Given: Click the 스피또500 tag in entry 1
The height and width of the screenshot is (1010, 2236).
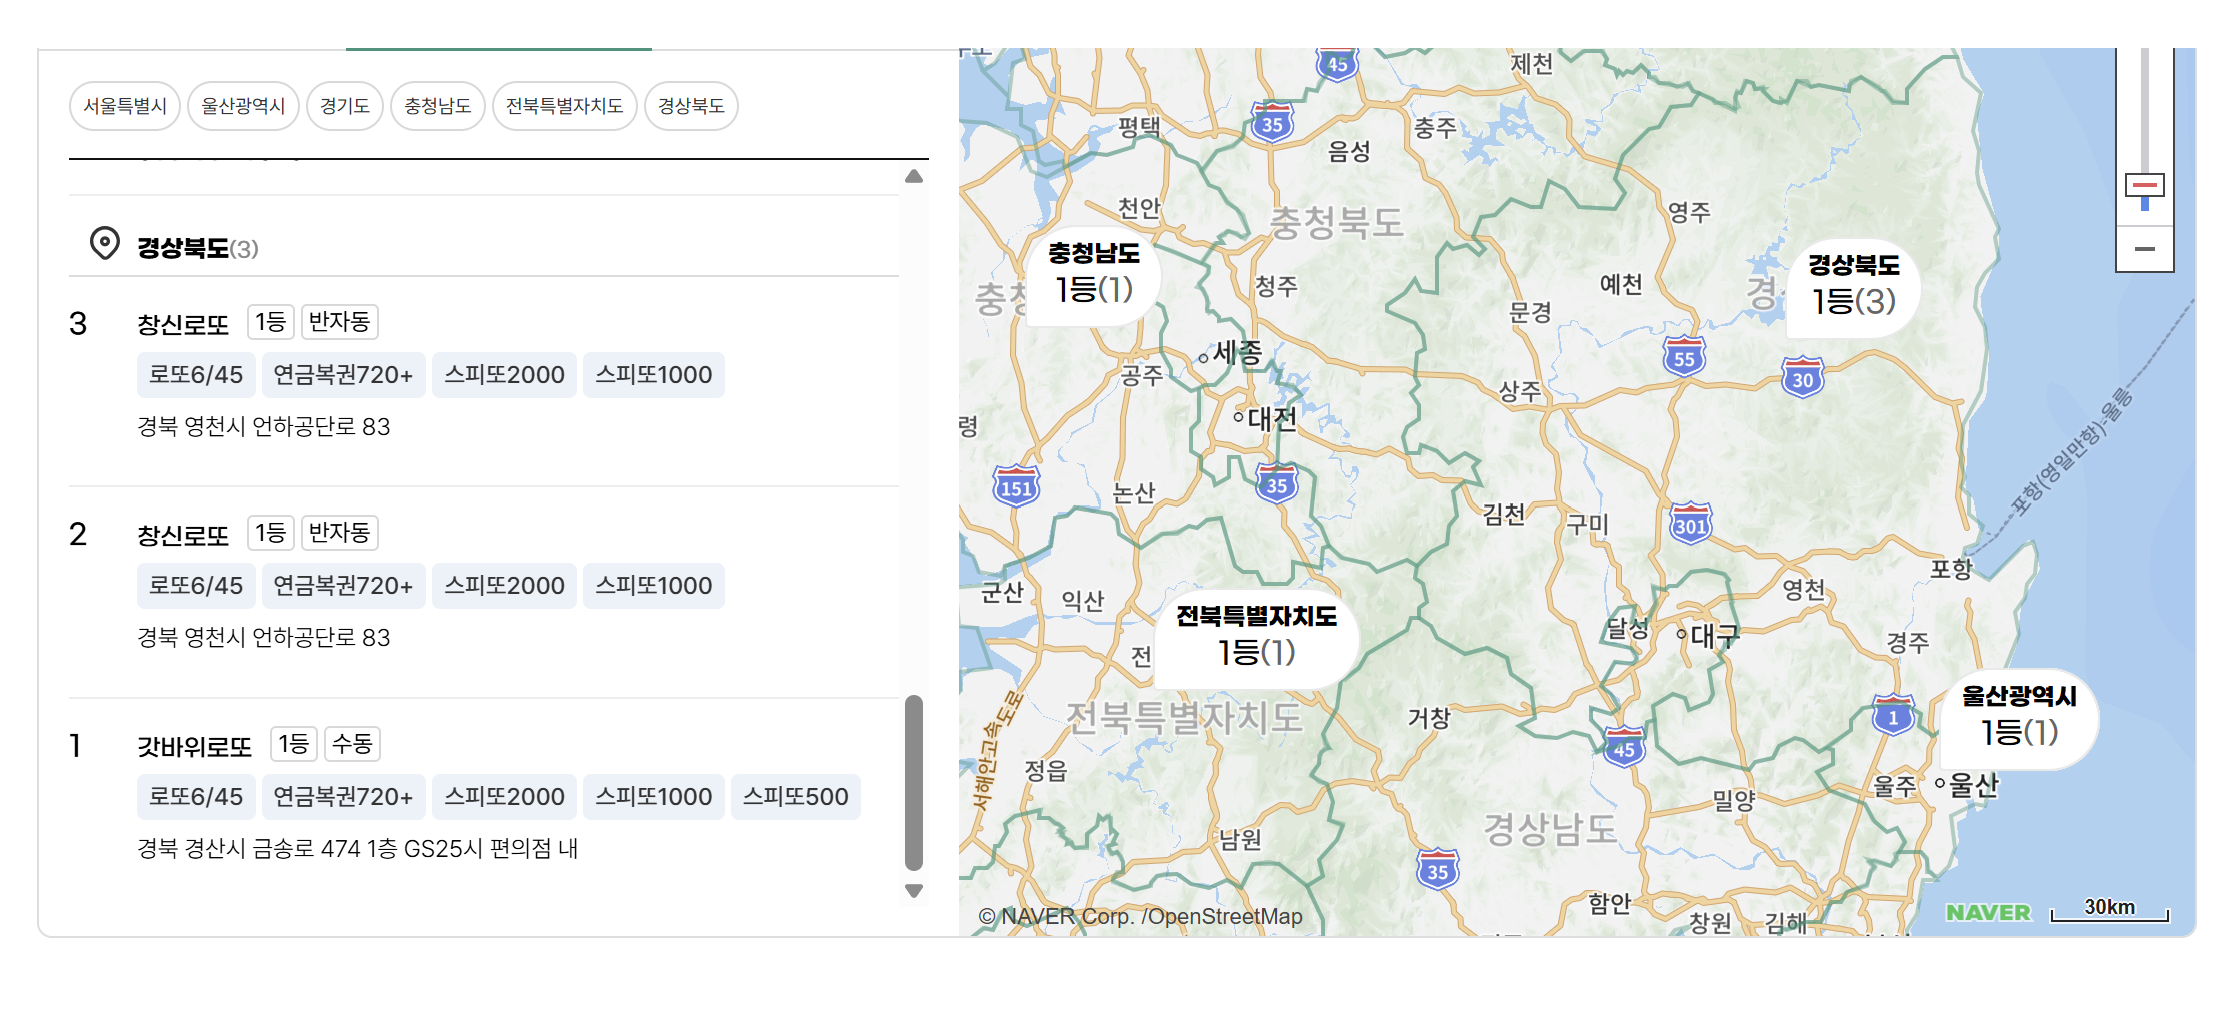Looking at the screenshot, I should pos(796,797).
